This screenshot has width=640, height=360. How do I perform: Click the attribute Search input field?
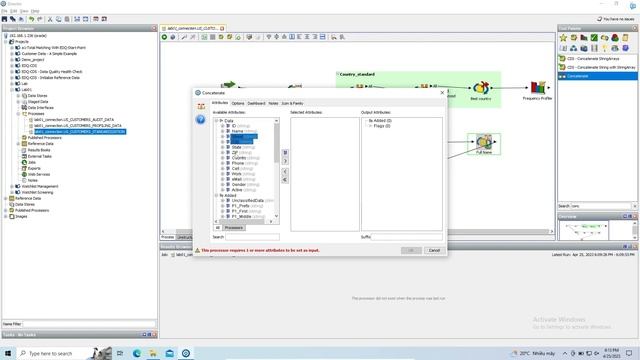pyautogui.click(x=252, y=237)
